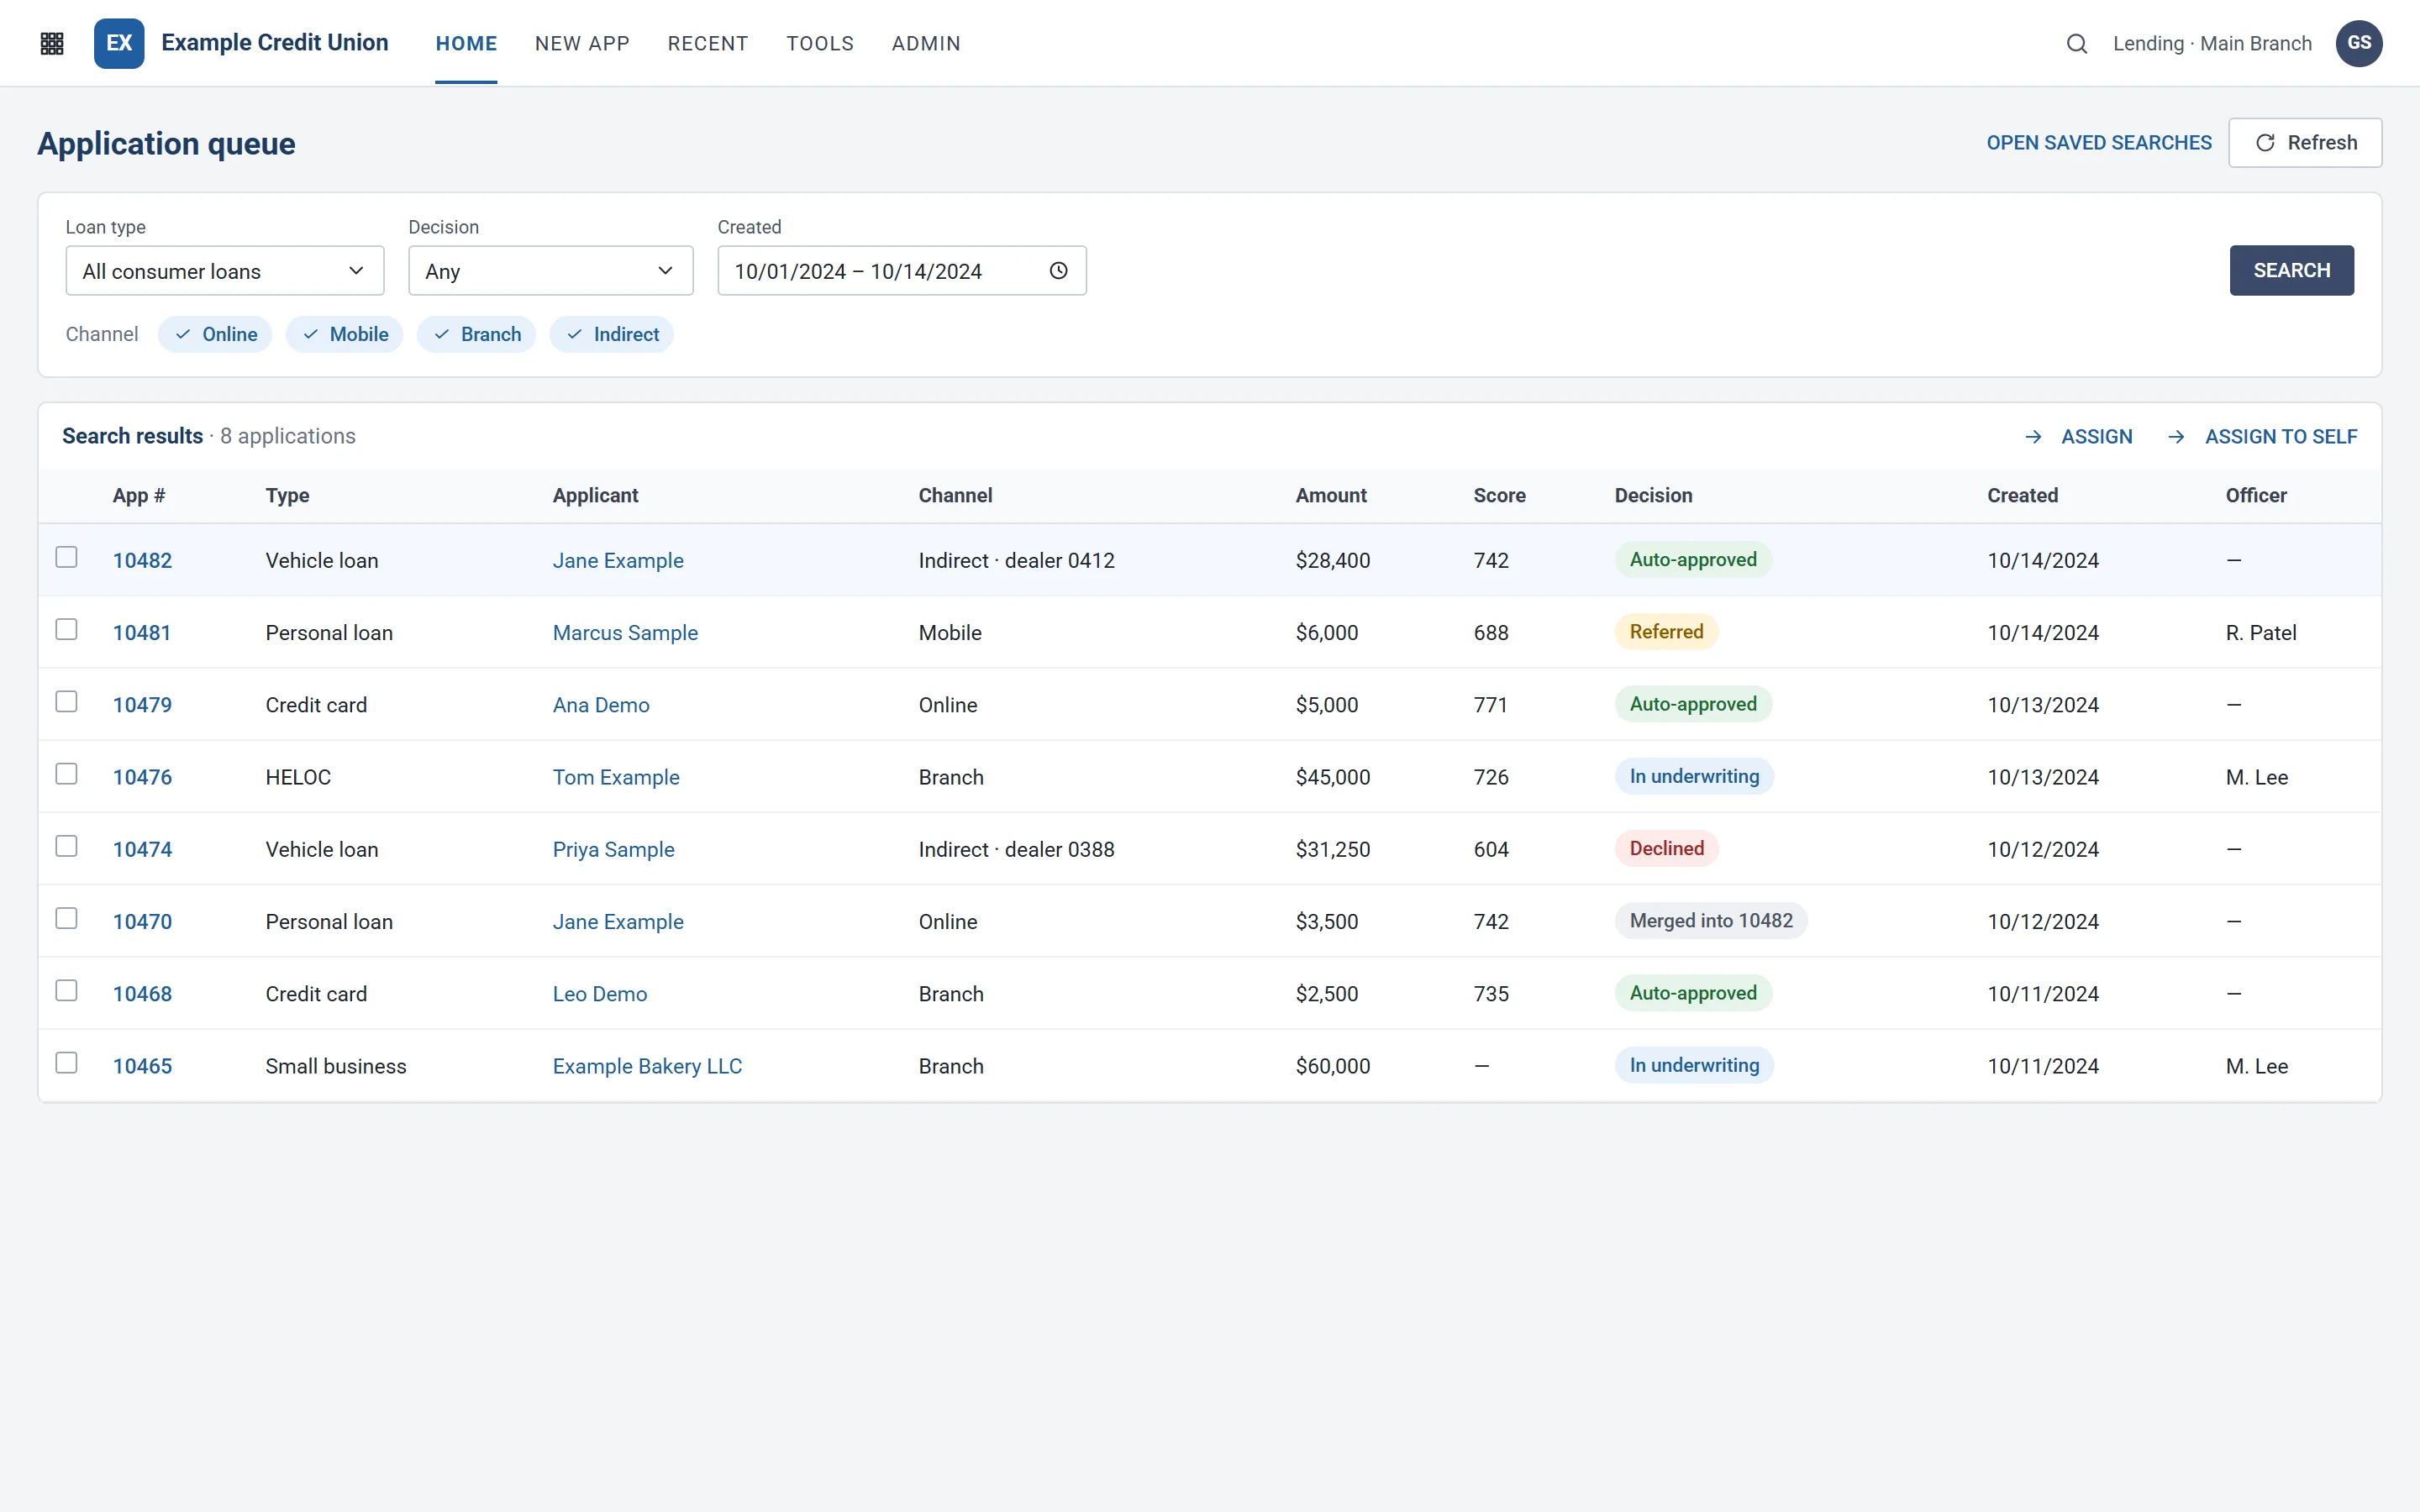Screen dimensions: 2420x1512
Task: Open the RECENT tab
Action: pos(708,44)
